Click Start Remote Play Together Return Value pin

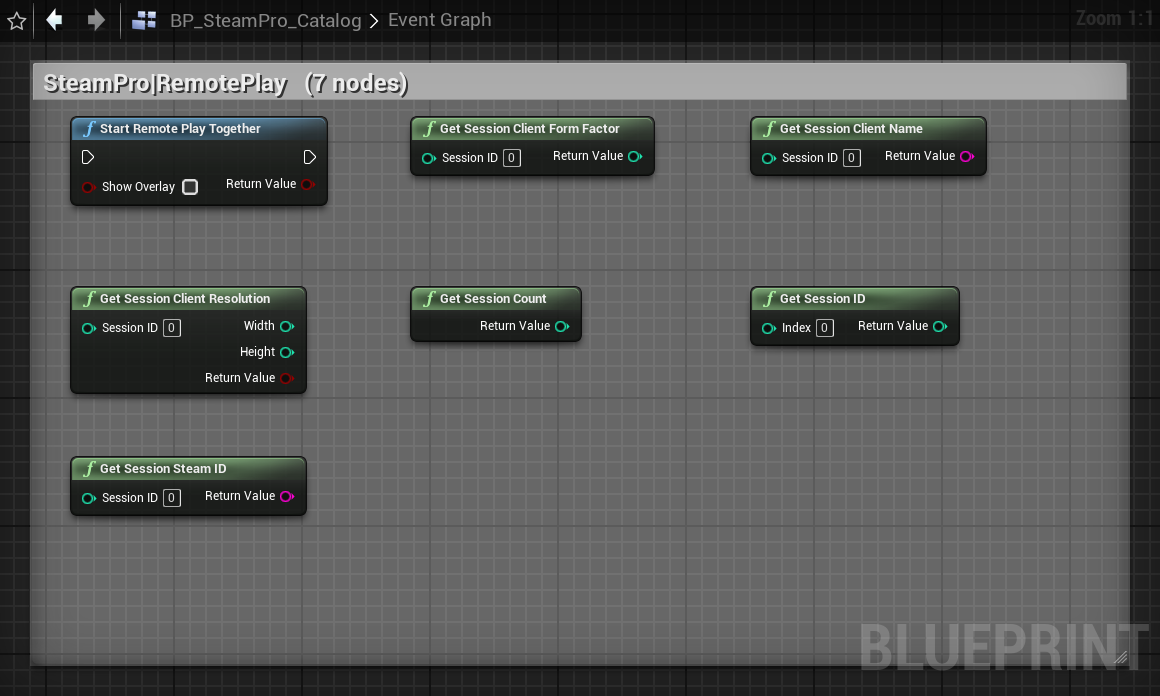(308, 184)
